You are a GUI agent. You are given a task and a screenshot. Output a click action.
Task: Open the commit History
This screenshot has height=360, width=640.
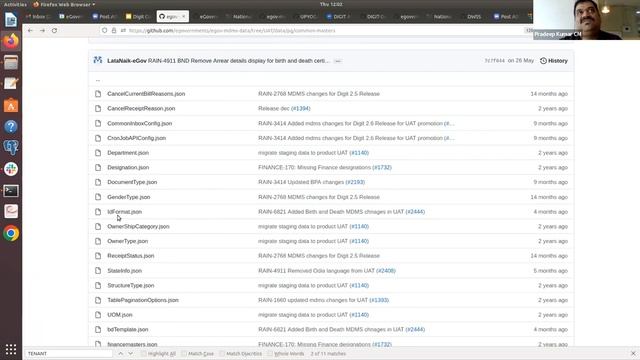coord(554,61)
